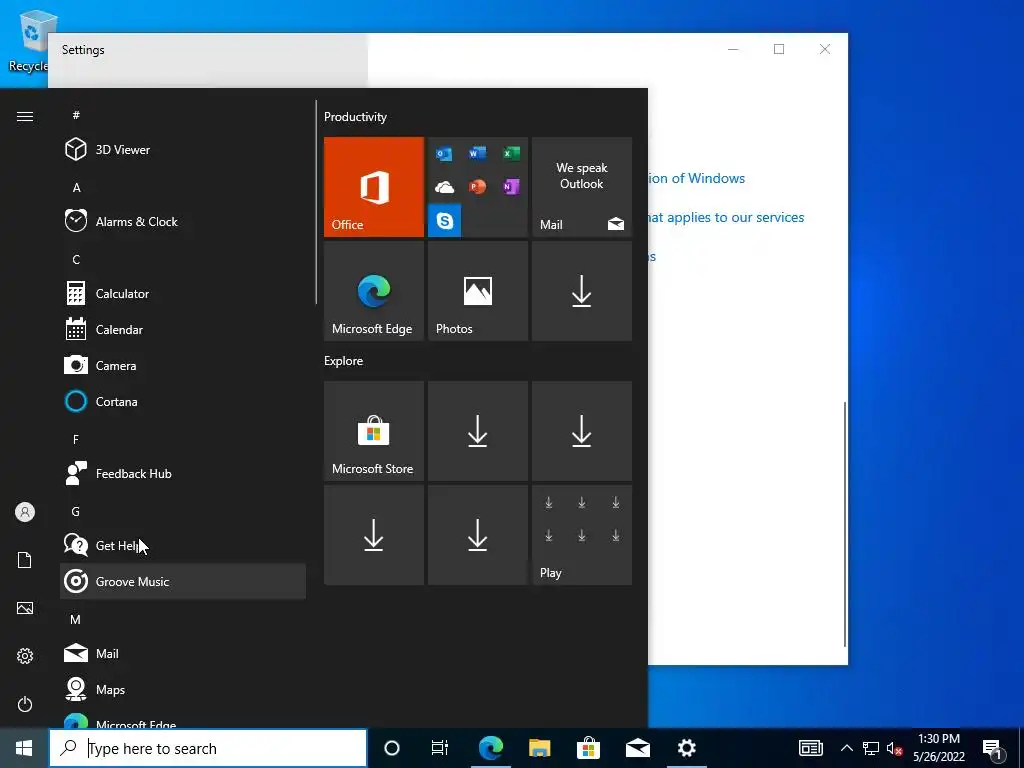Open Task View on the taskbar
The width and height of the screenshot is (1024, 768).
pos(440,748)
